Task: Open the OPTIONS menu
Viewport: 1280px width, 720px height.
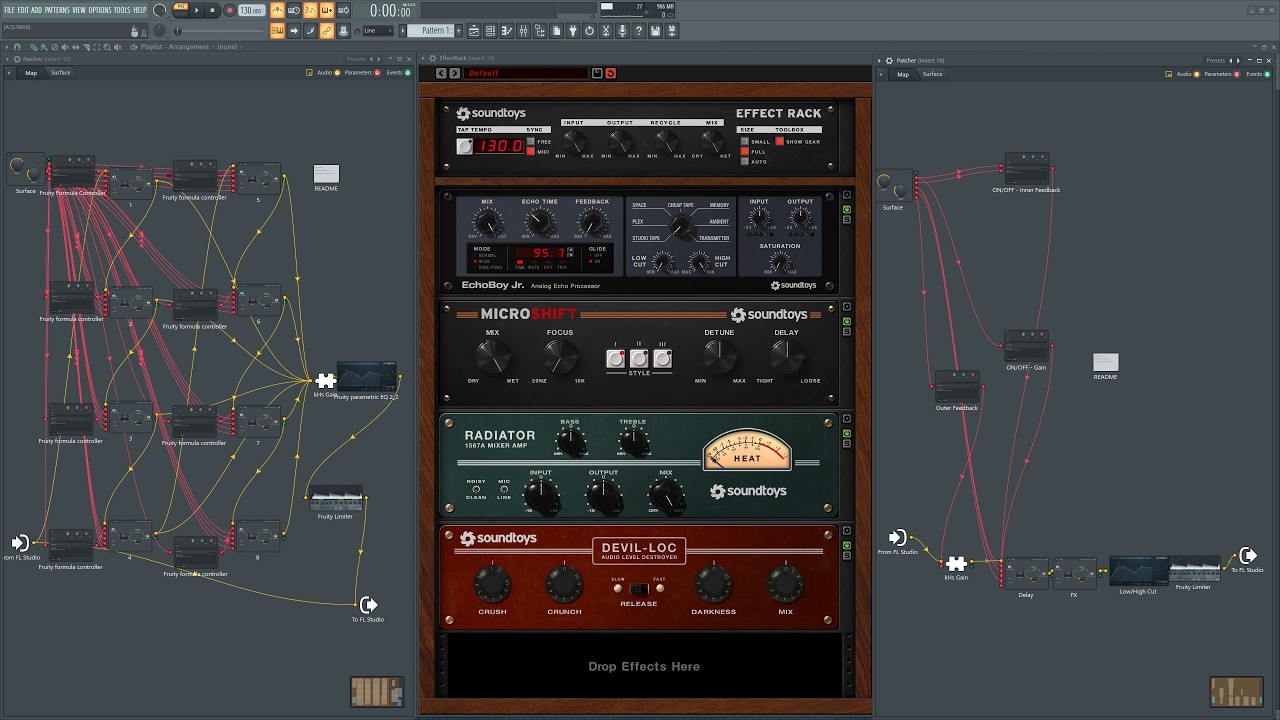Action: (x=100, y=10)
